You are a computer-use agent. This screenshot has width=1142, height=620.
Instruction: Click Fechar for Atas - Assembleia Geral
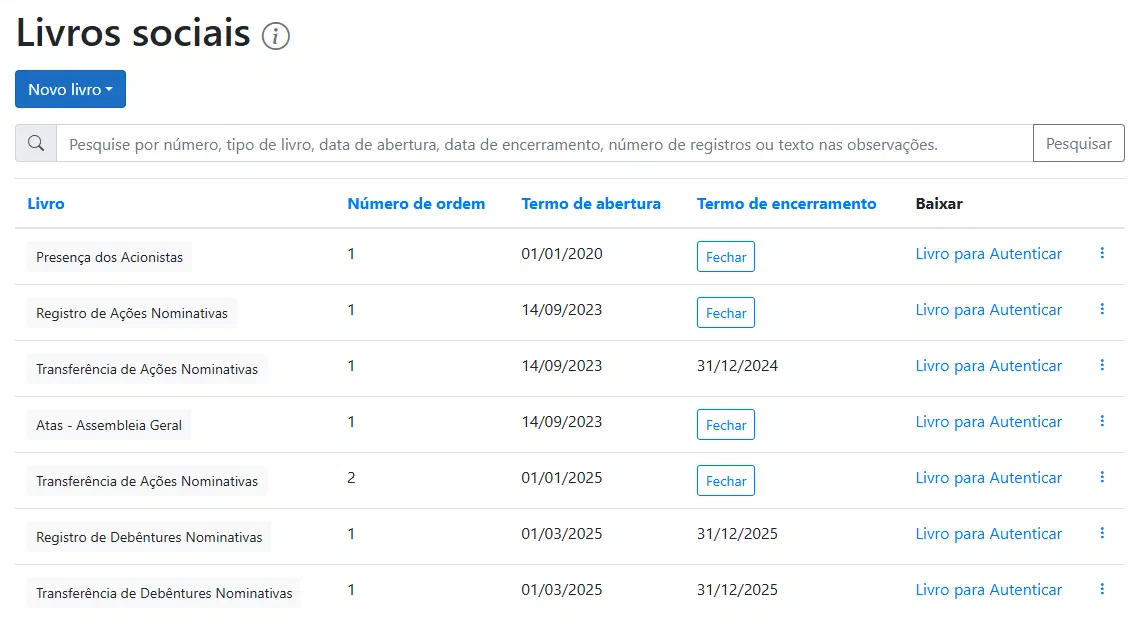pyautogui.click(x=726, y=425)
